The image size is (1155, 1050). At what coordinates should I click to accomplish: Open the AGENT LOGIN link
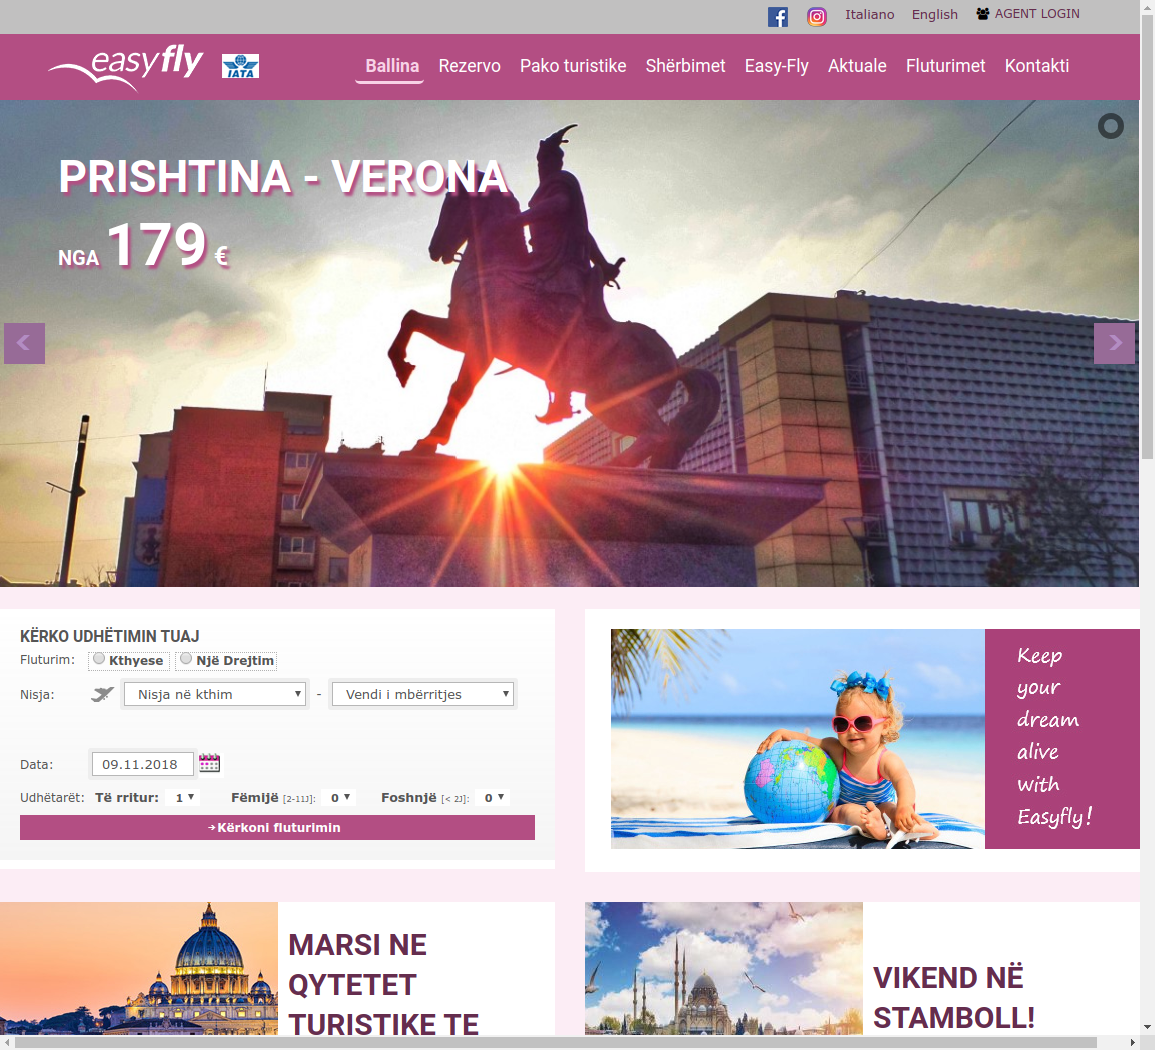coord(1028,14)
